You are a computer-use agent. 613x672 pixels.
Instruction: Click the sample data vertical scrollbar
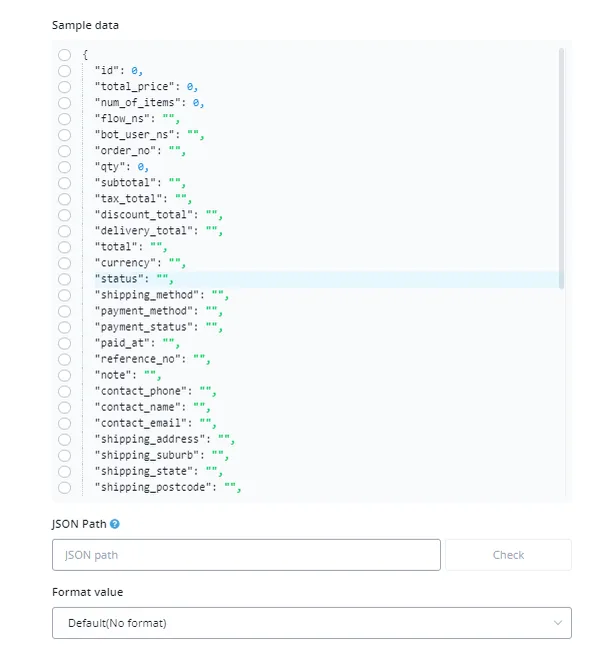[x=561, y=168]
